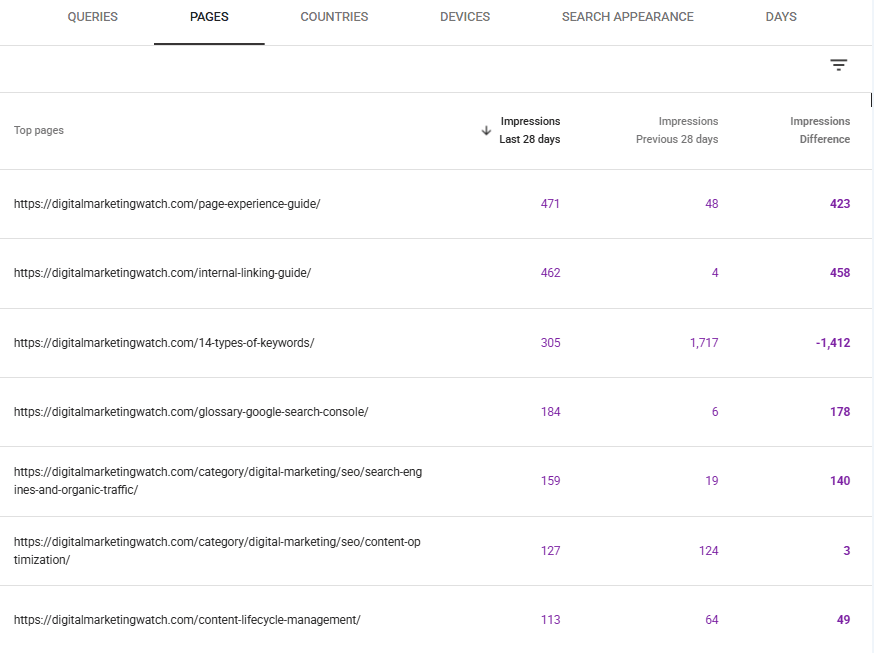This screenshot has height=653, width=874.
Task: Click the 471 impressions value
Action: tap(550, 204)
